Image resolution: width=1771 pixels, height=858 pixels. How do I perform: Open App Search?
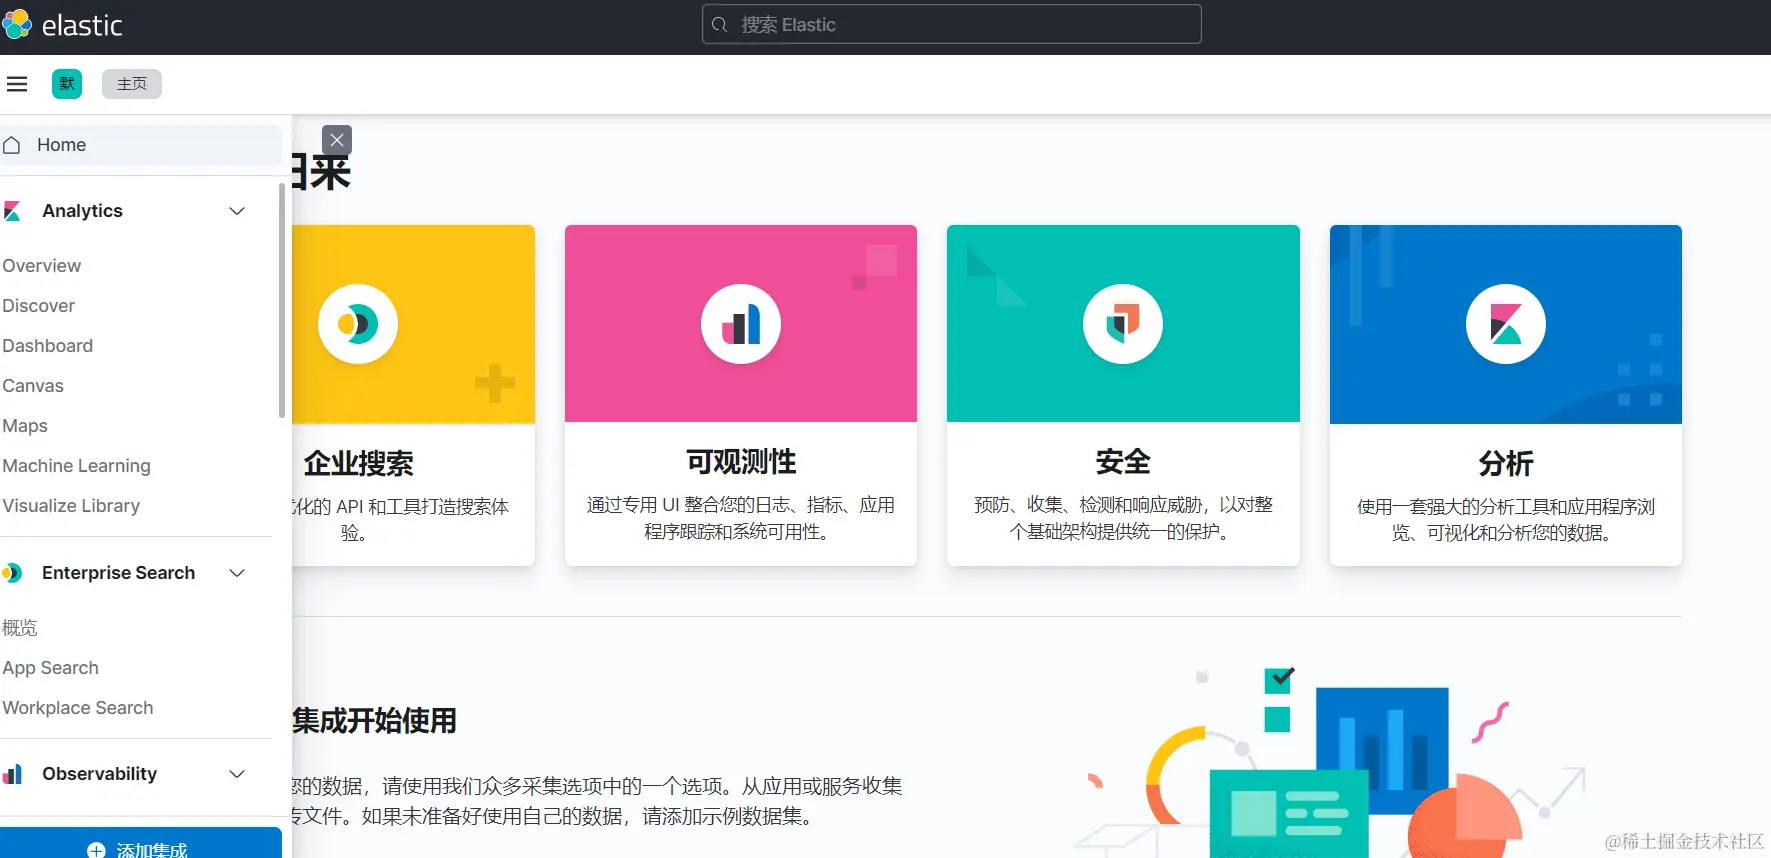[x=50, y=668]
